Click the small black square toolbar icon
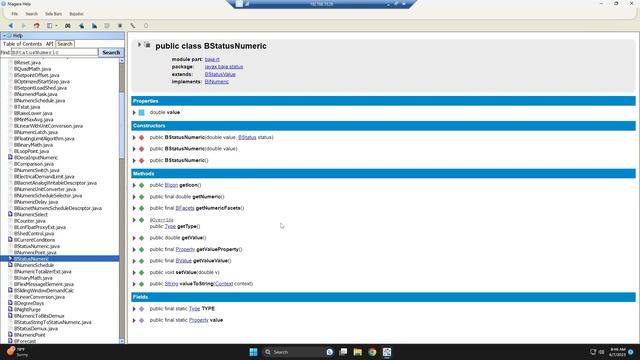The width and height of the screenshot is (640, 360). tap(120, 26)
